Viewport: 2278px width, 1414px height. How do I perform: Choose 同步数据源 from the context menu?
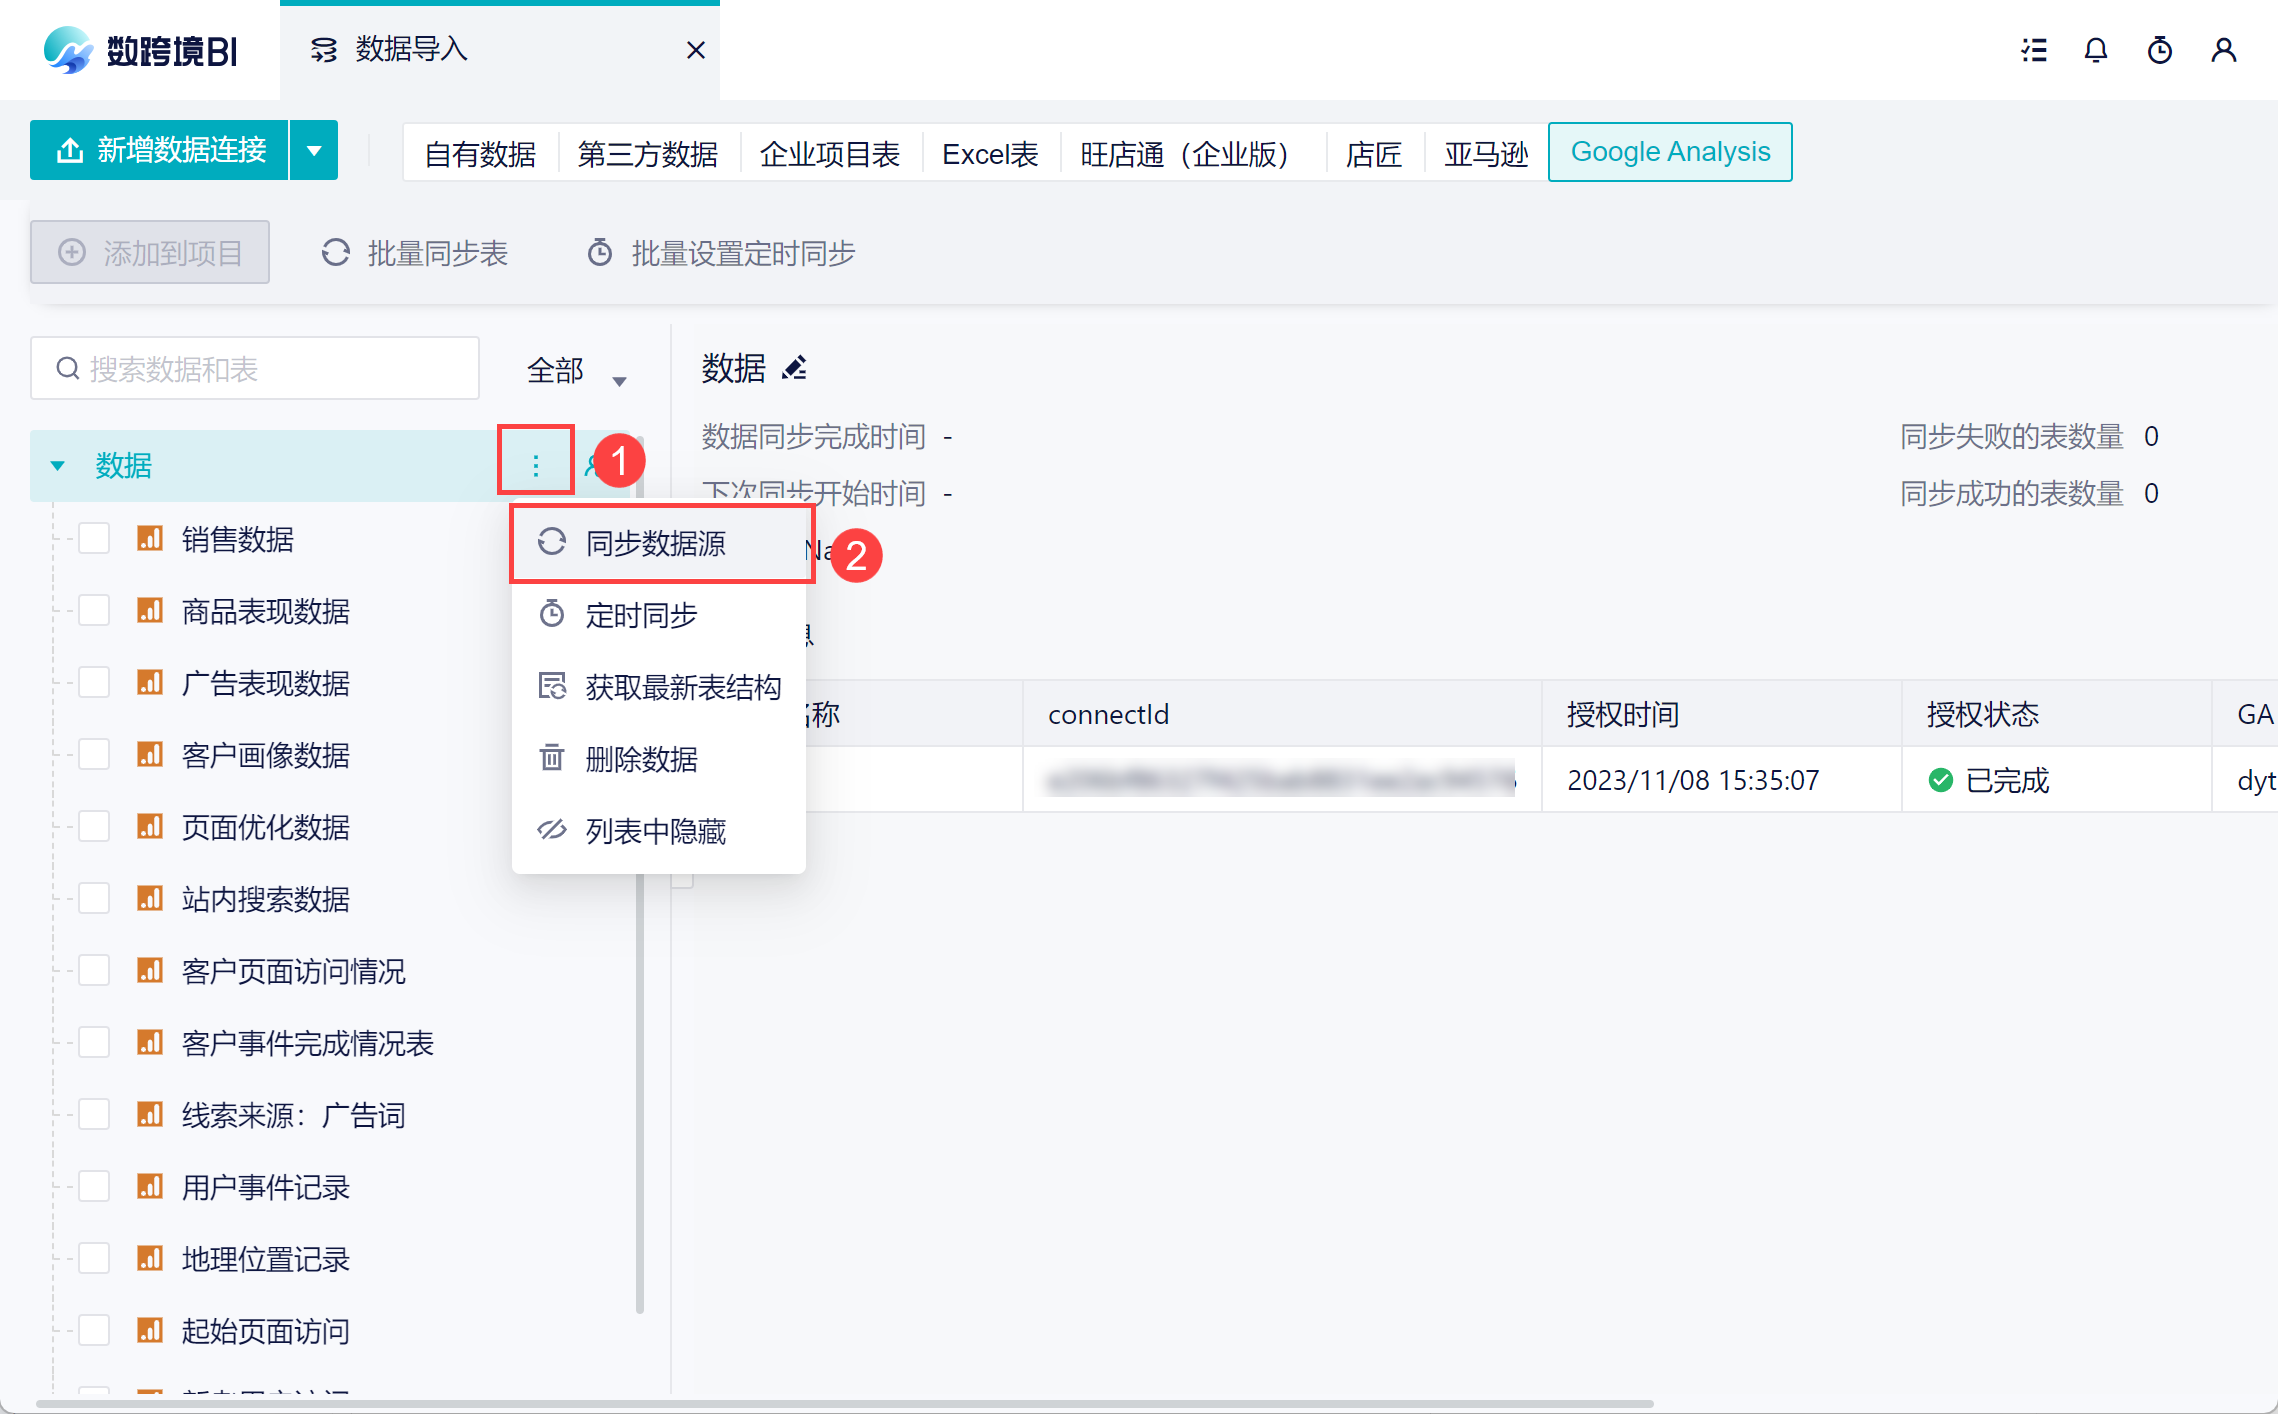pos(656,543)
